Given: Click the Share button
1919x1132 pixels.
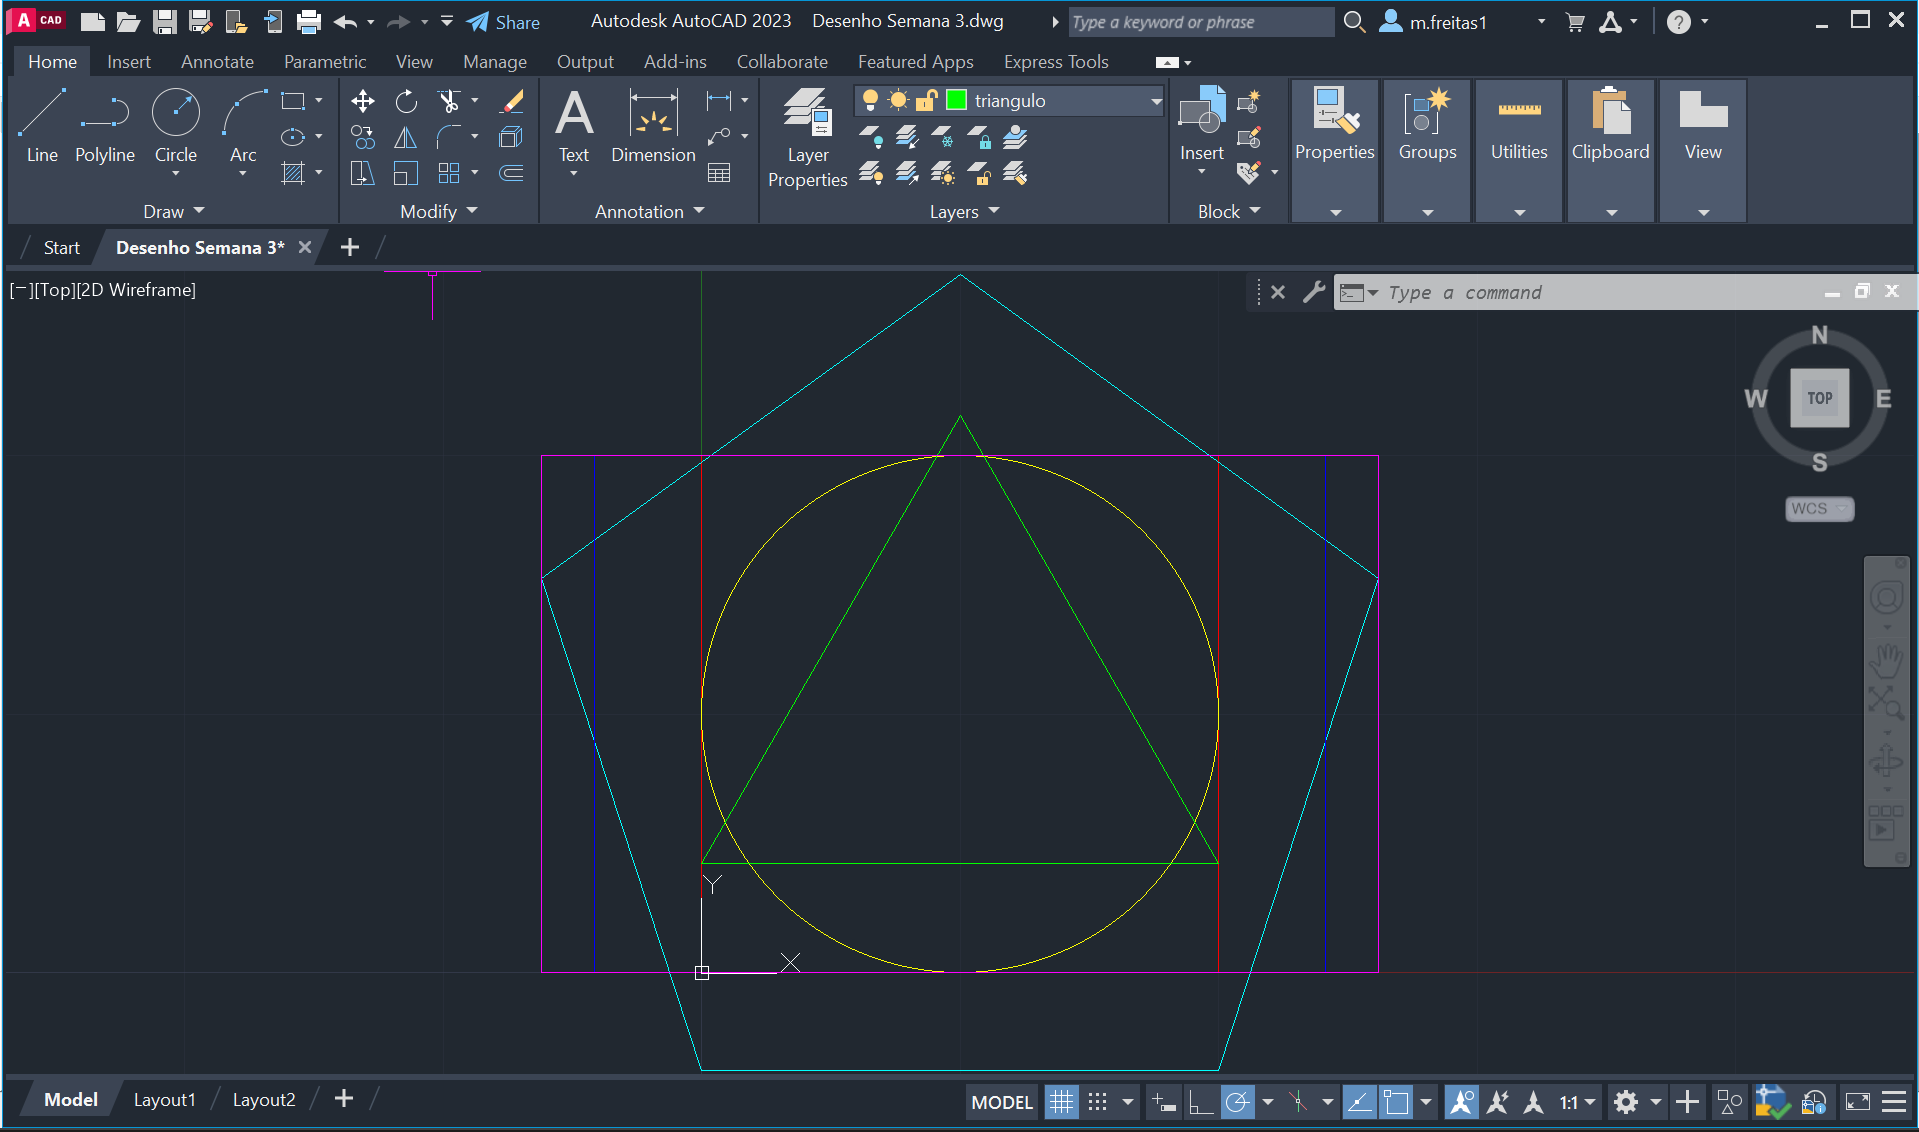Looking at the screenshot, I should click(x=504, y=22).
